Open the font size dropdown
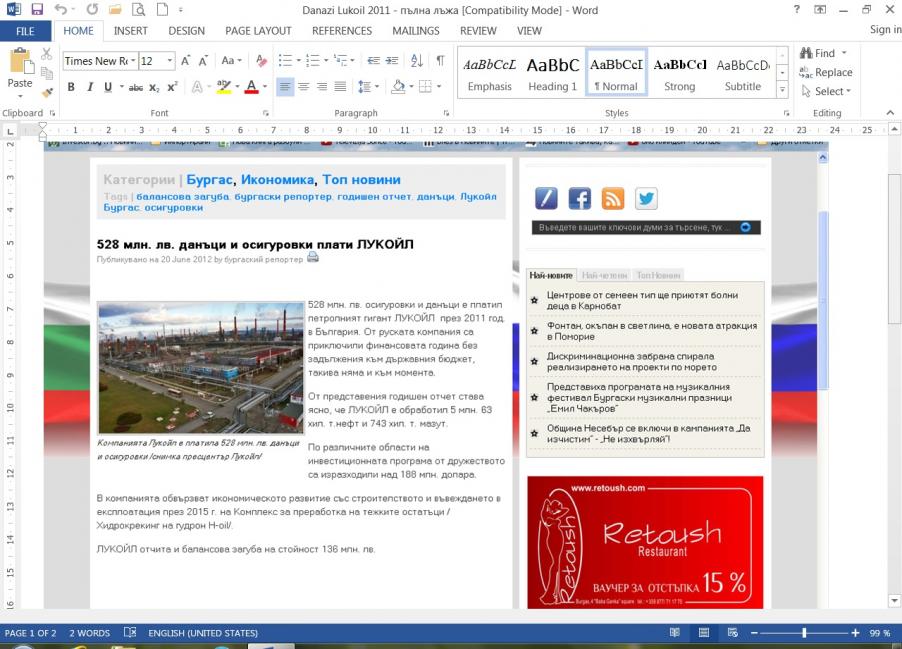 pos(170,60)
